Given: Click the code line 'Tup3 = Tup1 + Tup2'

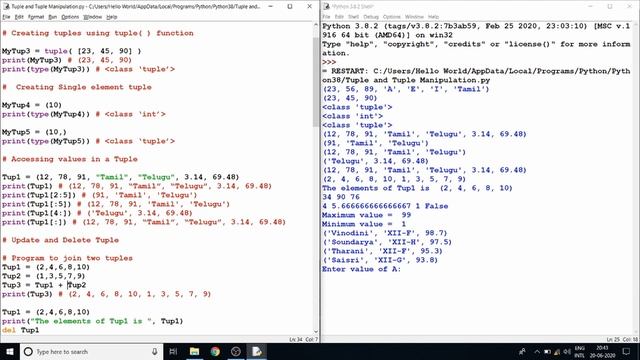Looking at the screenshot, I should coord(44,285).
